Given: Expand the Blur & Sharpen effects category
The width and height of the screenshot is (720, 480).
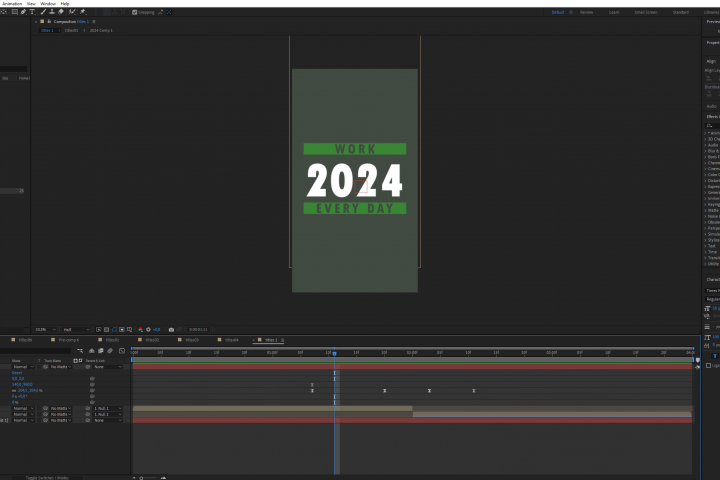Looking at the screenshot, I should [x=705, y=151].
